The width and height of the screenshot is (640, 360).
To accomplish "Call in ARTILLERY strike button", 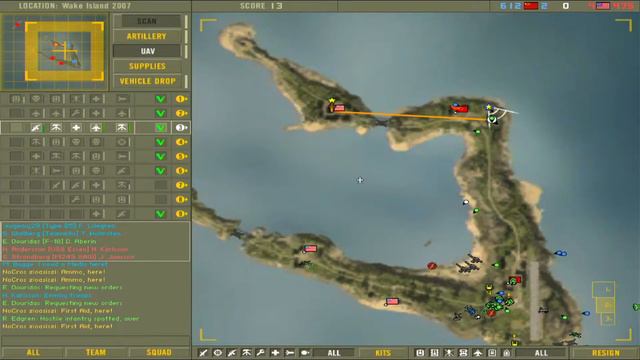I will pyautogui.click(x=147, y=36).
